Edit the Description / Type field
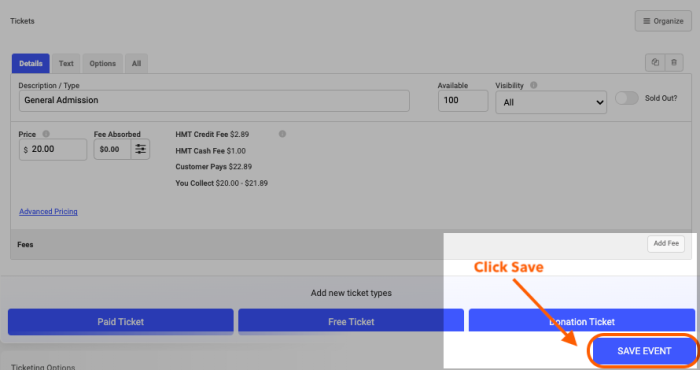 pos(214,101)
